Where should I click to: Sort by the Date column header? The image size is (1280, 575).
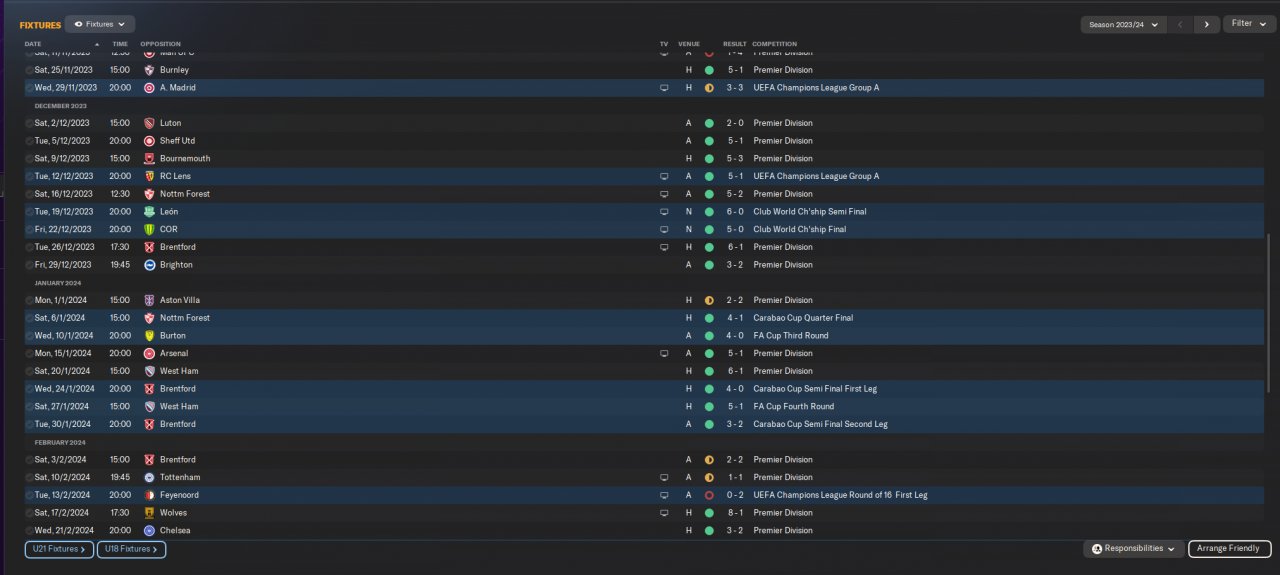(33, 44)
